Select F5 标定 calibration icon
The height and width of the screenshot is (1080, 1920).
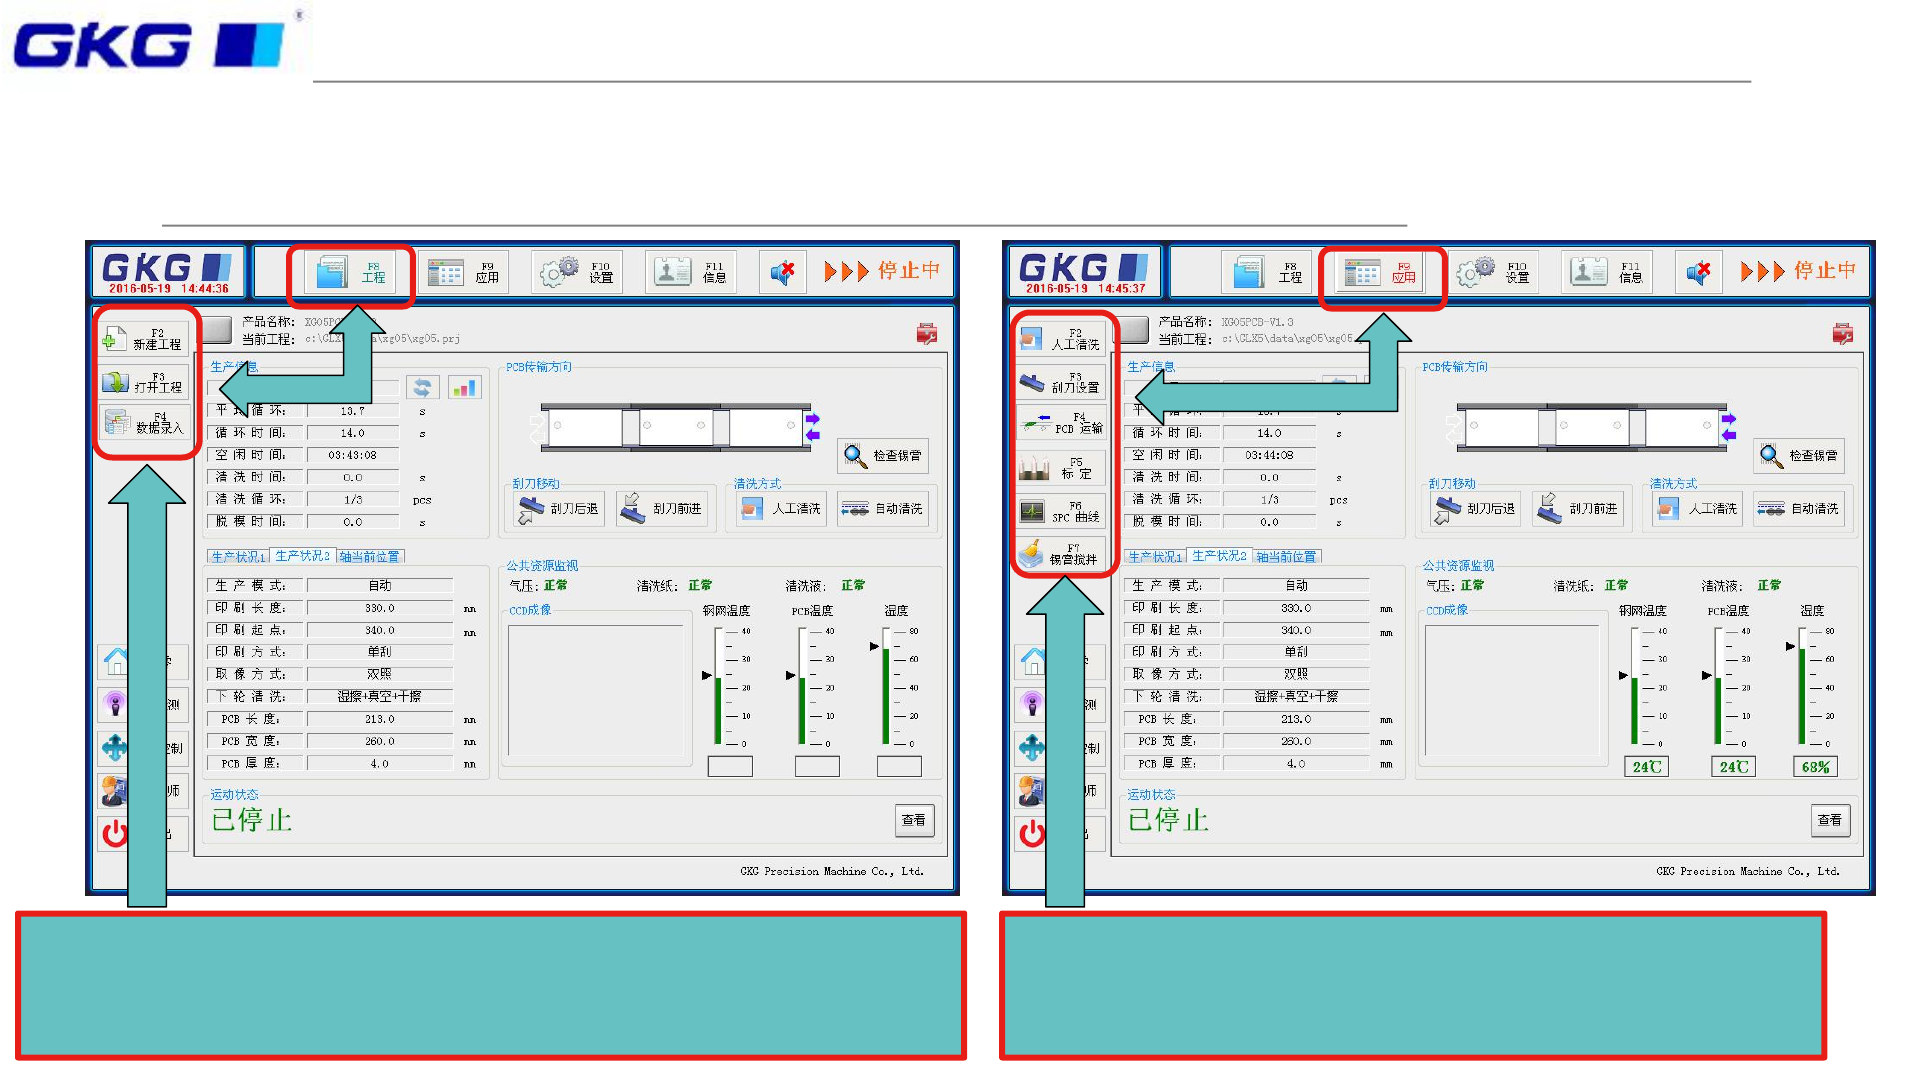[1060, 468]
